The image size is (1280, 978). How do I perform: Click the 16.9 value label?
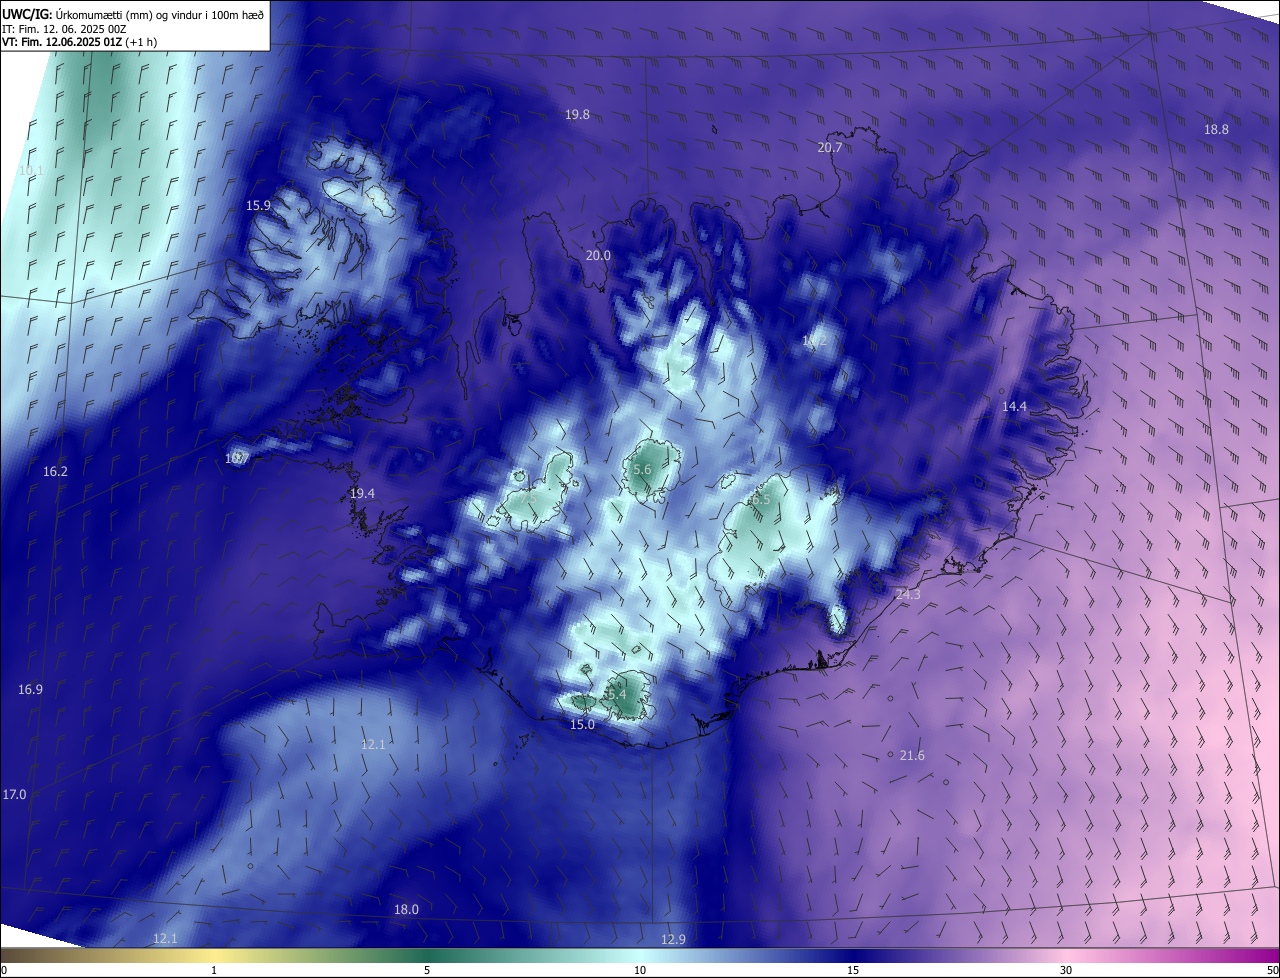[30, 690]
